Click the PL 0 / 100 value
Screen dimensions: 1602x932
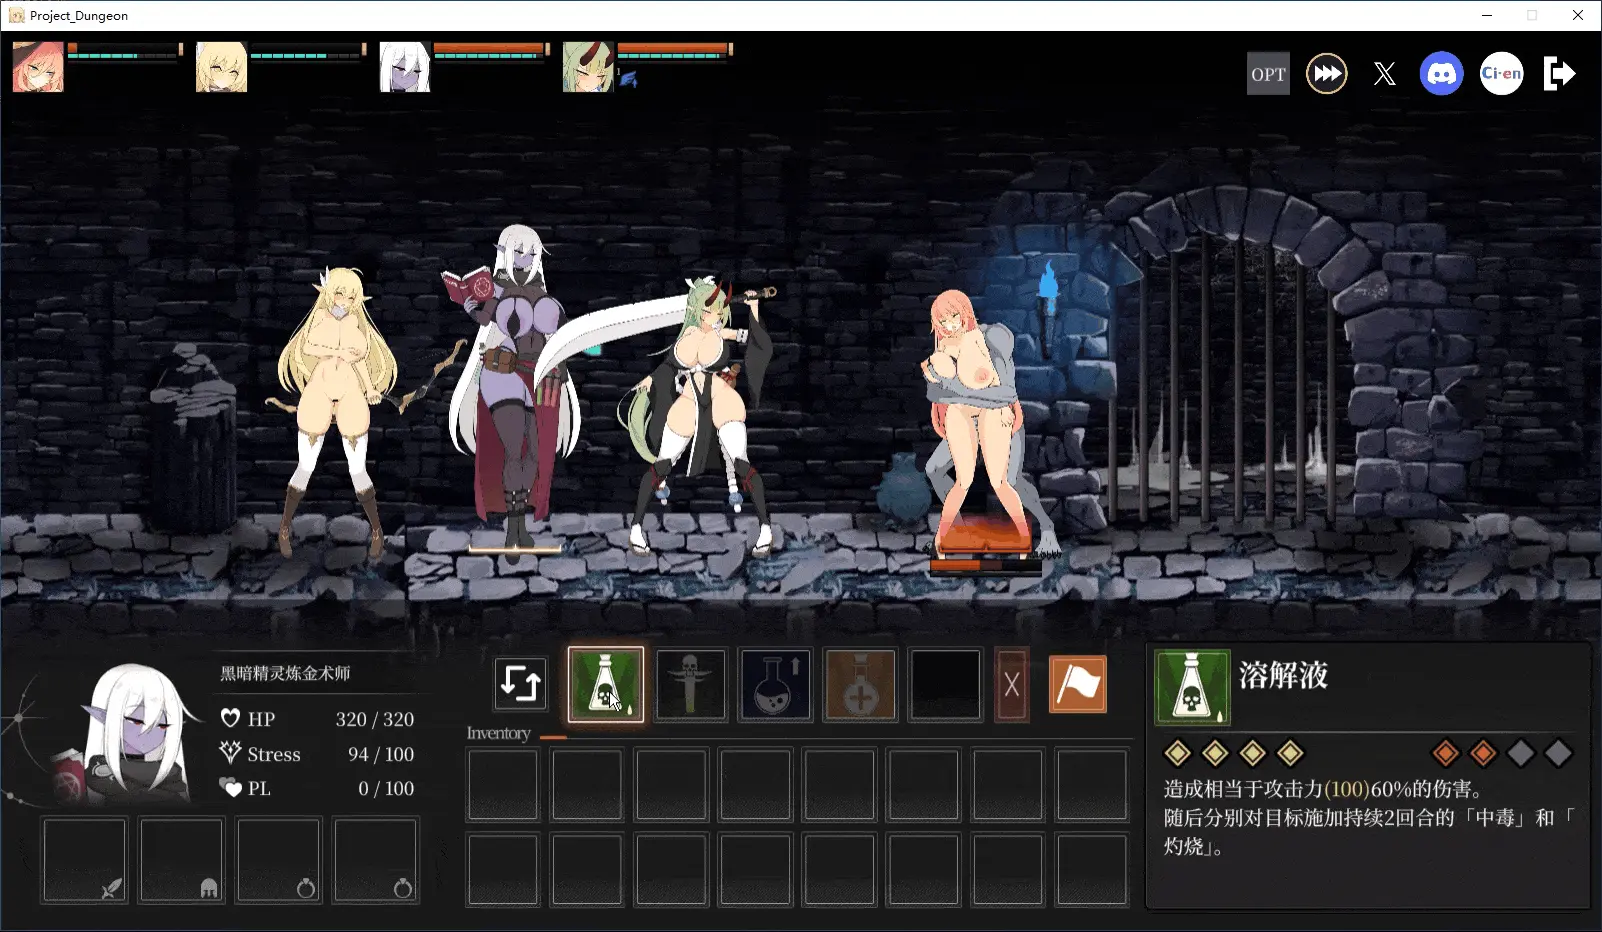(x=386, y=788)
